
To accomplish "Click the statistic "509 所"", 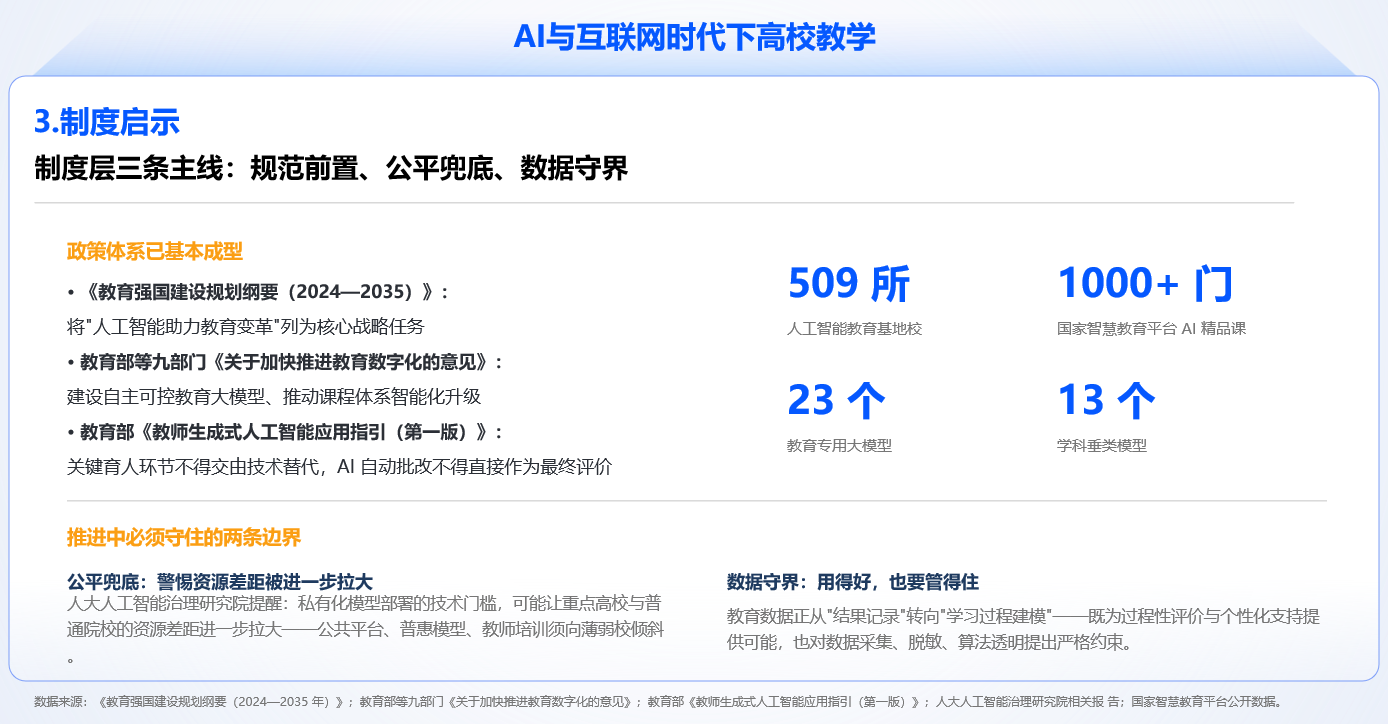I will tap(849, 284).
